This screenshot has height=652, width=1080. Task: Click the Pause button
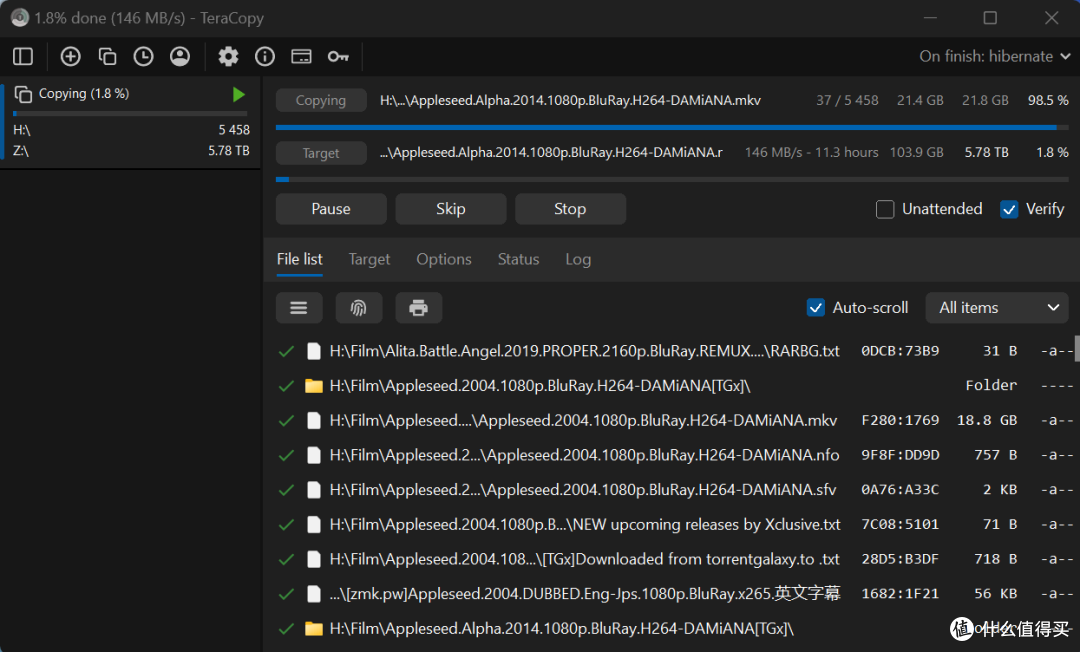(331, 209)
